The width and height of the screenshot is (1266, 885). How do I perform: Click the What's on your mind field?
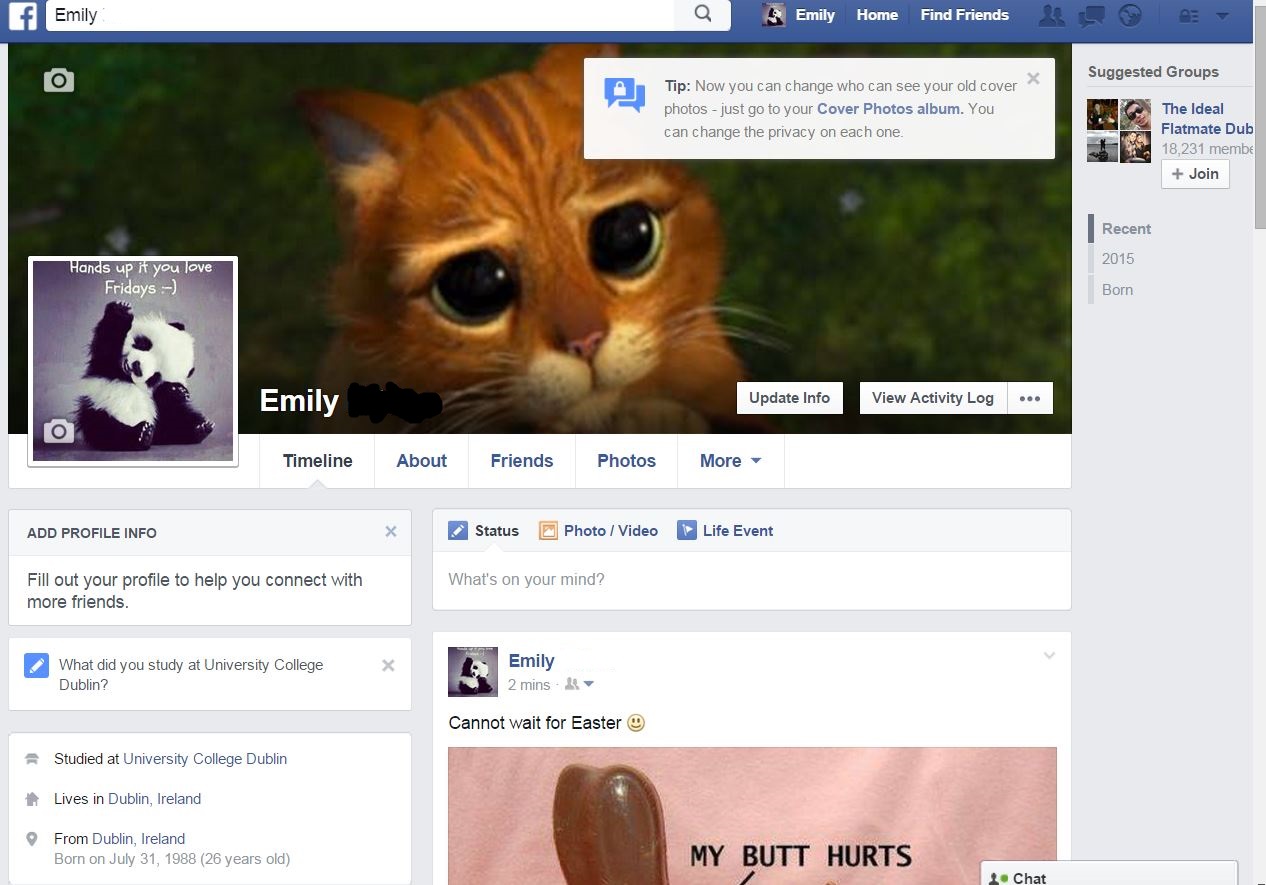click(x=751, y=580)
